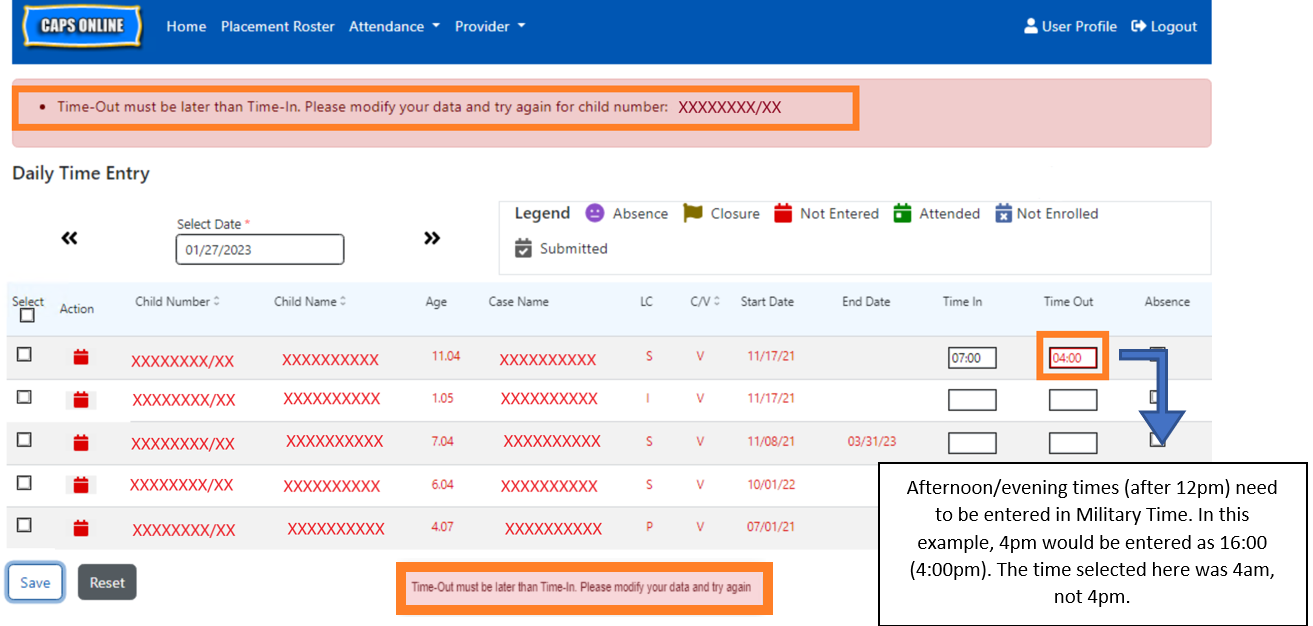
Task: Click the Logout arrow icon
Action: pos(1138,27)
